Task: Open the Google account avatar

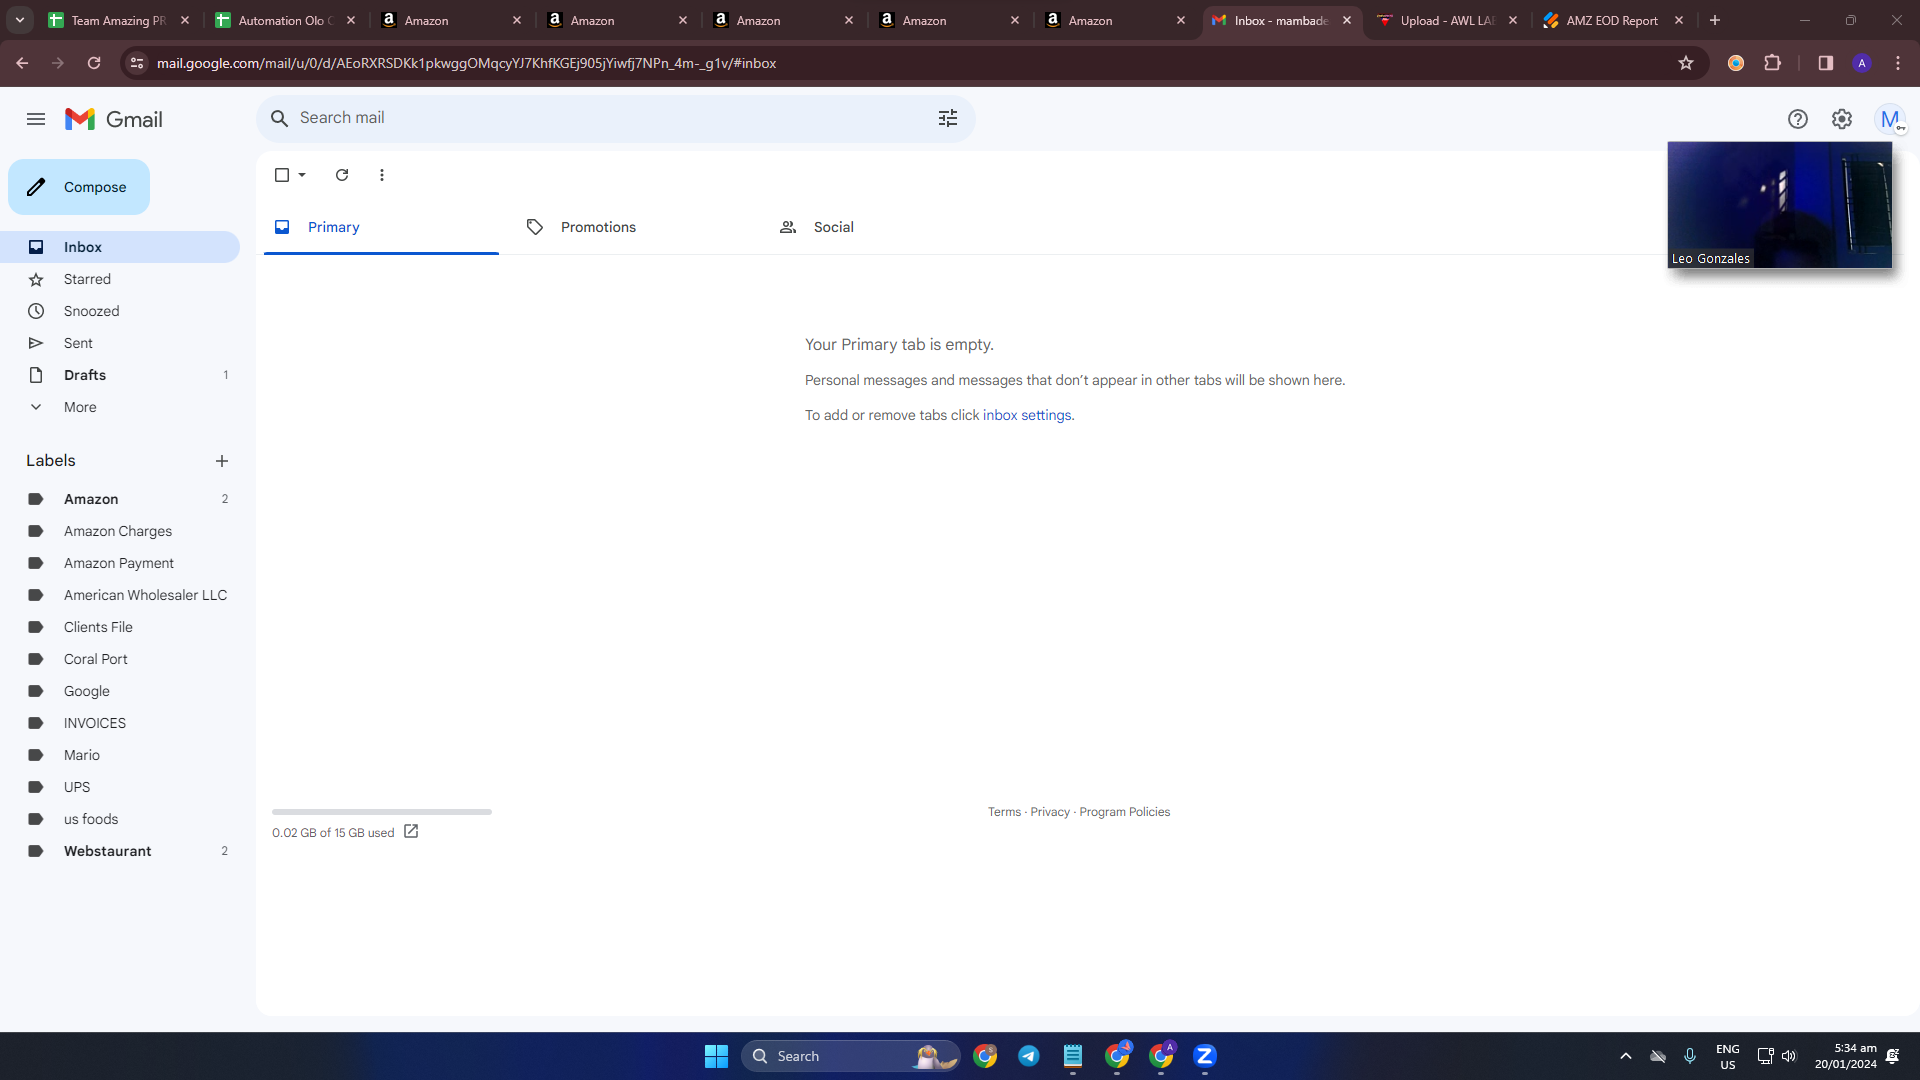Action: (1890, 119)
